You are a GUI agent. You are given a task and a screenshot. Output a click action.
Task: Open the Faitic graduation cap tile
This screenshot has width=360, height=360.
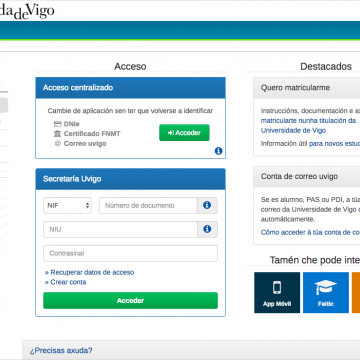pyautogui.click(x=326, y=293)
